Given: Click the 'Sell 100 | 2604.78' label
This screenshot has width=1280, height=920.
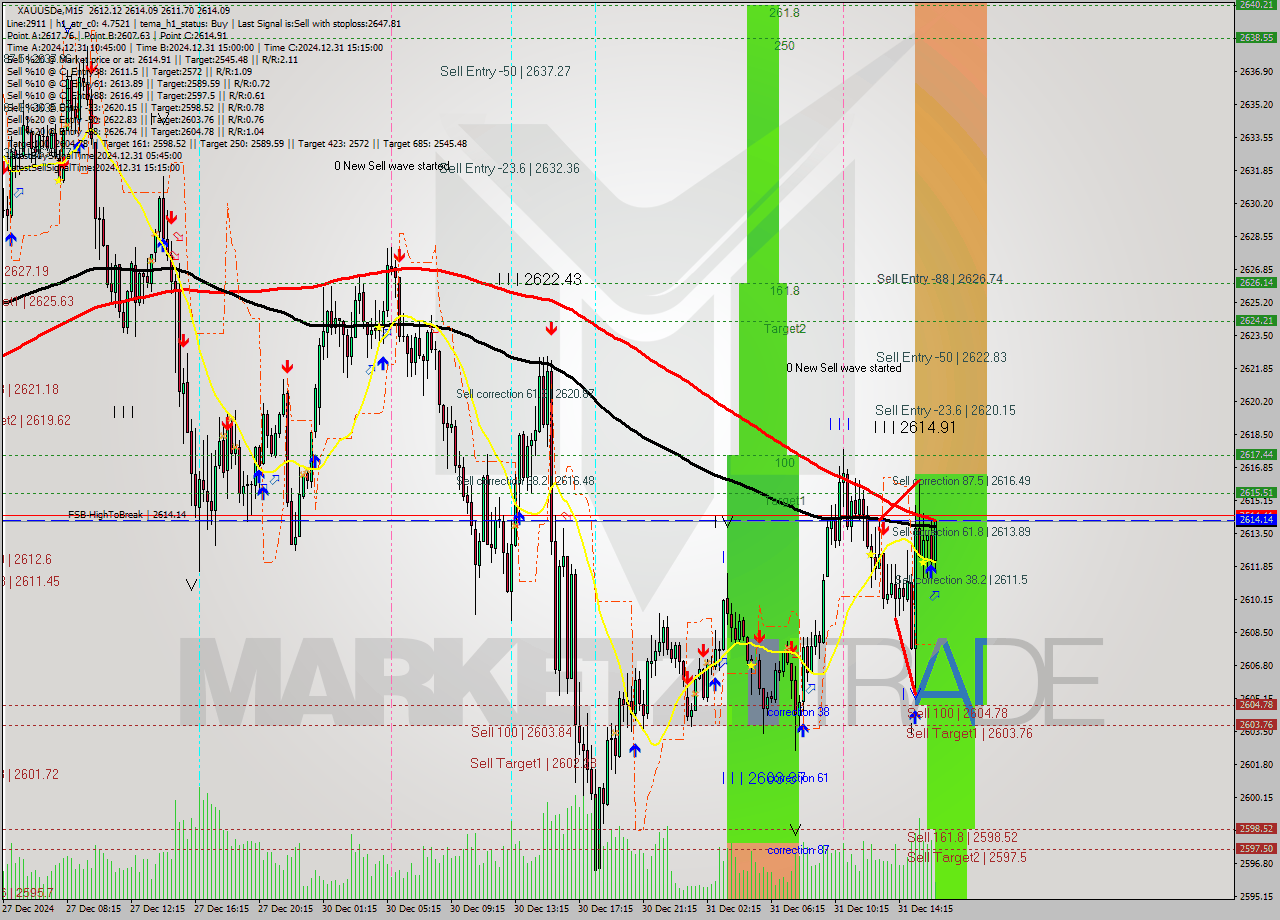Looking at the screenshot, I should coord(957,713).
